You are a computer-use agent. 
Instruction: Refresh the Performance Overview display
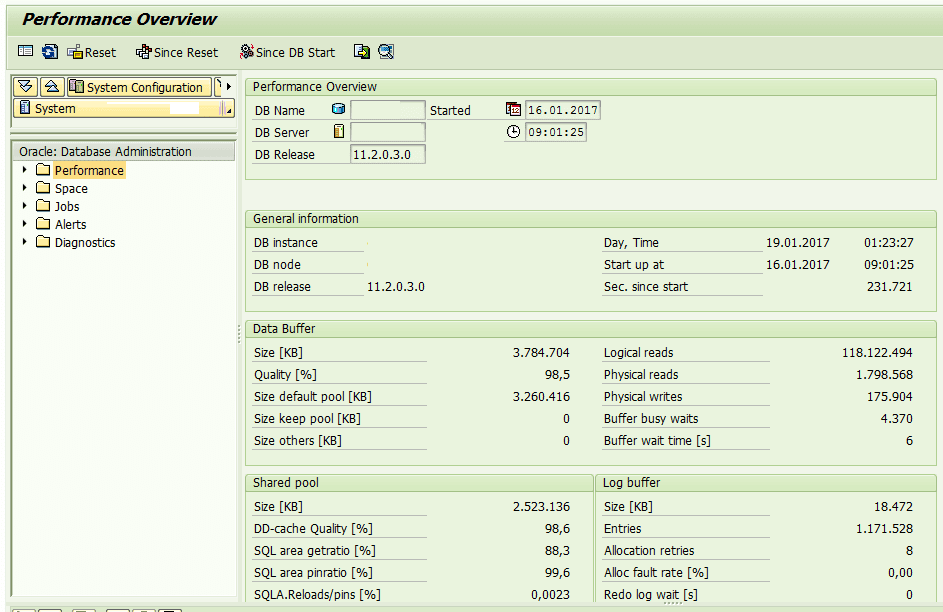pyautogui.click(x=49, y=52)
